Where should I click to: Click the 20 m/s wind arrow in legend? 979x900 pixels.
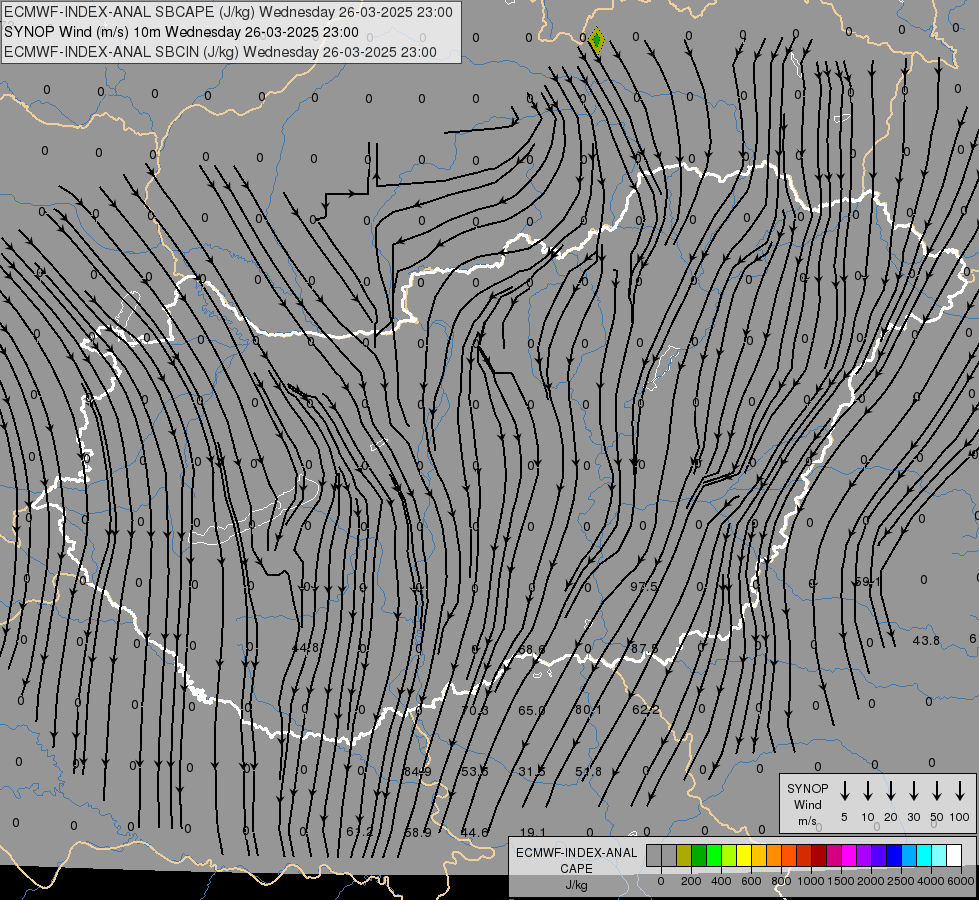click(x=890, y=791)
